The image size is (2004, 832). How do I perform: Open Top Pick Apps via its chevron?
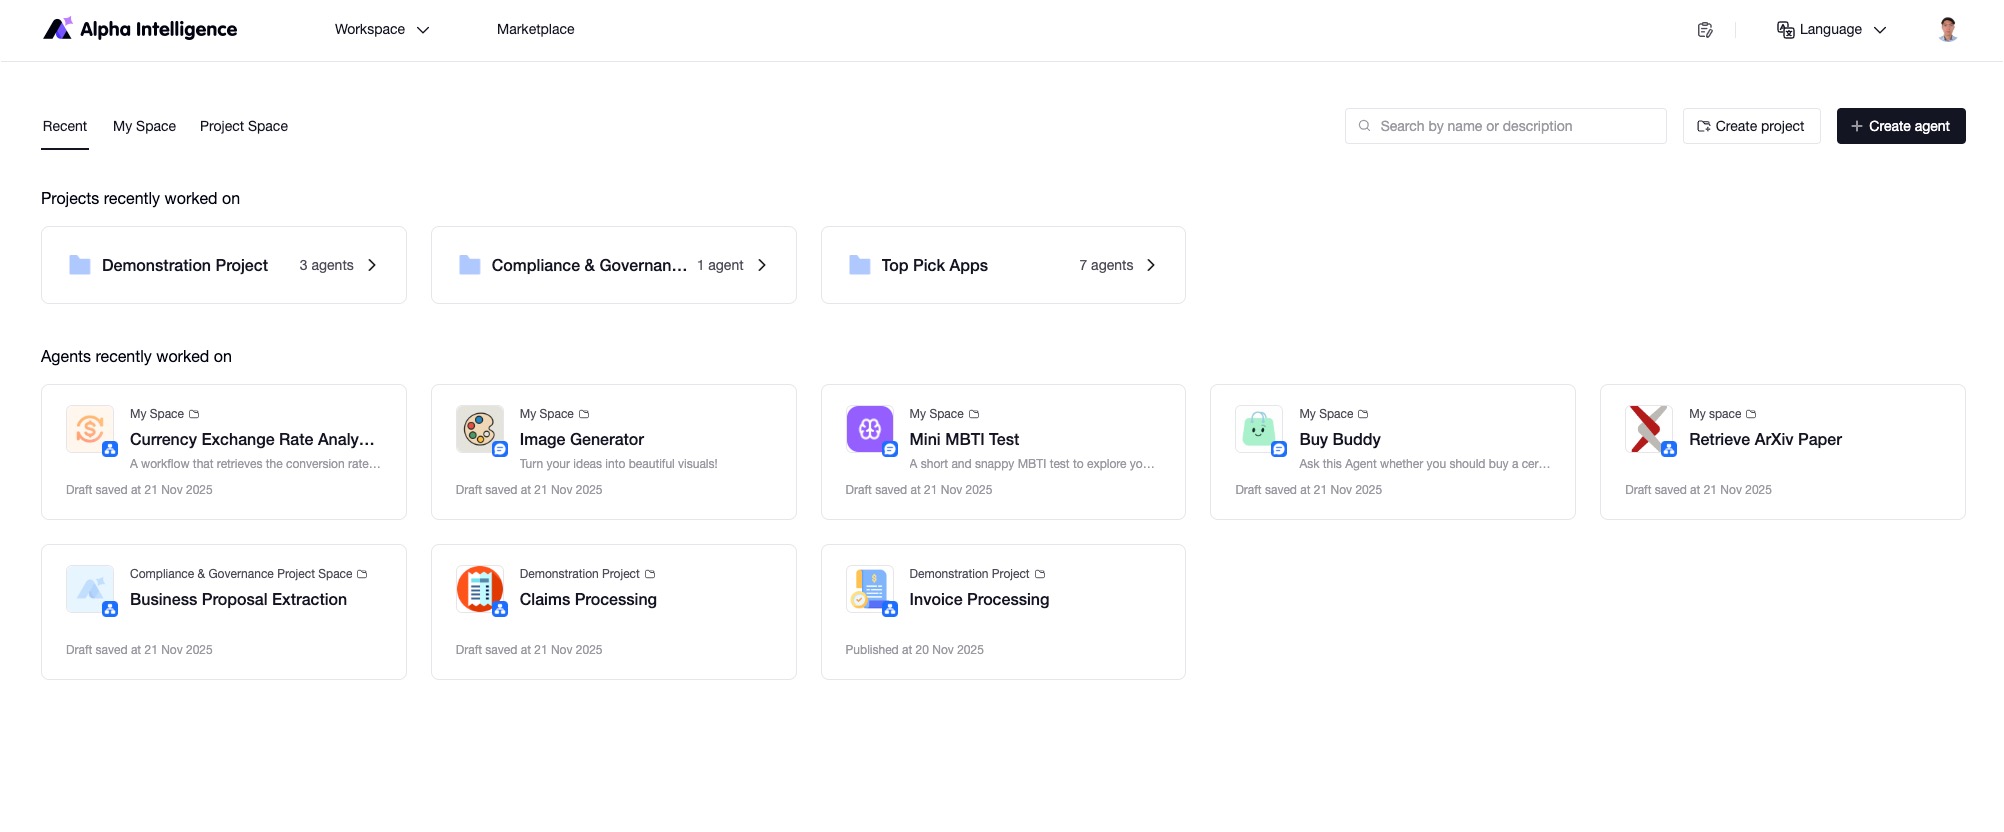1151,265
